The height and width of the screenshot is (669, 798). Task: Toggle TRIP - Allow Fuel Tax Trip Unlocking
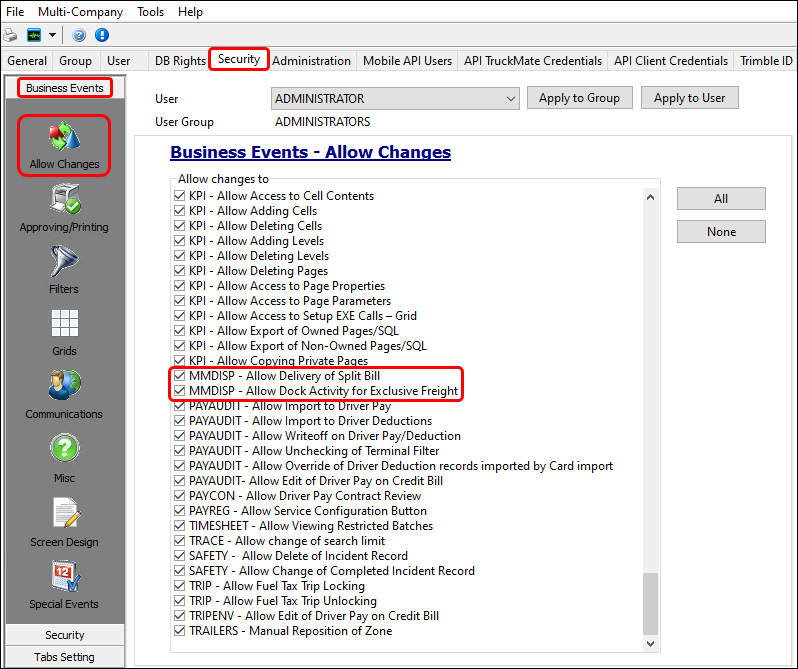(179, 601)
